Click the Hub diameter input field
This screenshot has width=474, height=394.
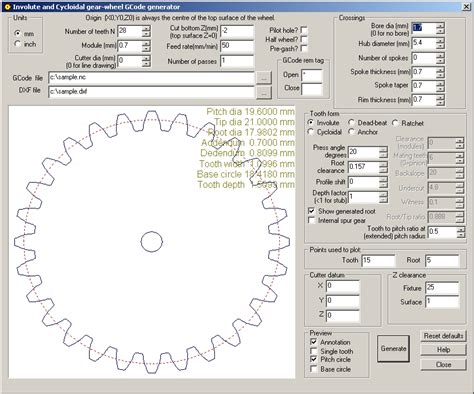(424, 43)
